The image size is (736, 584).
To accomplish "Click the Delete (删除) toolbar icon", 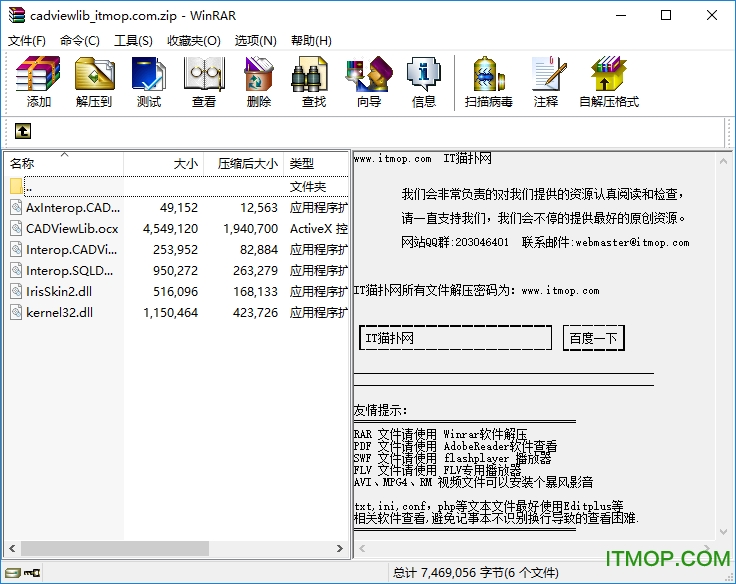I will (x=259, y=74).
